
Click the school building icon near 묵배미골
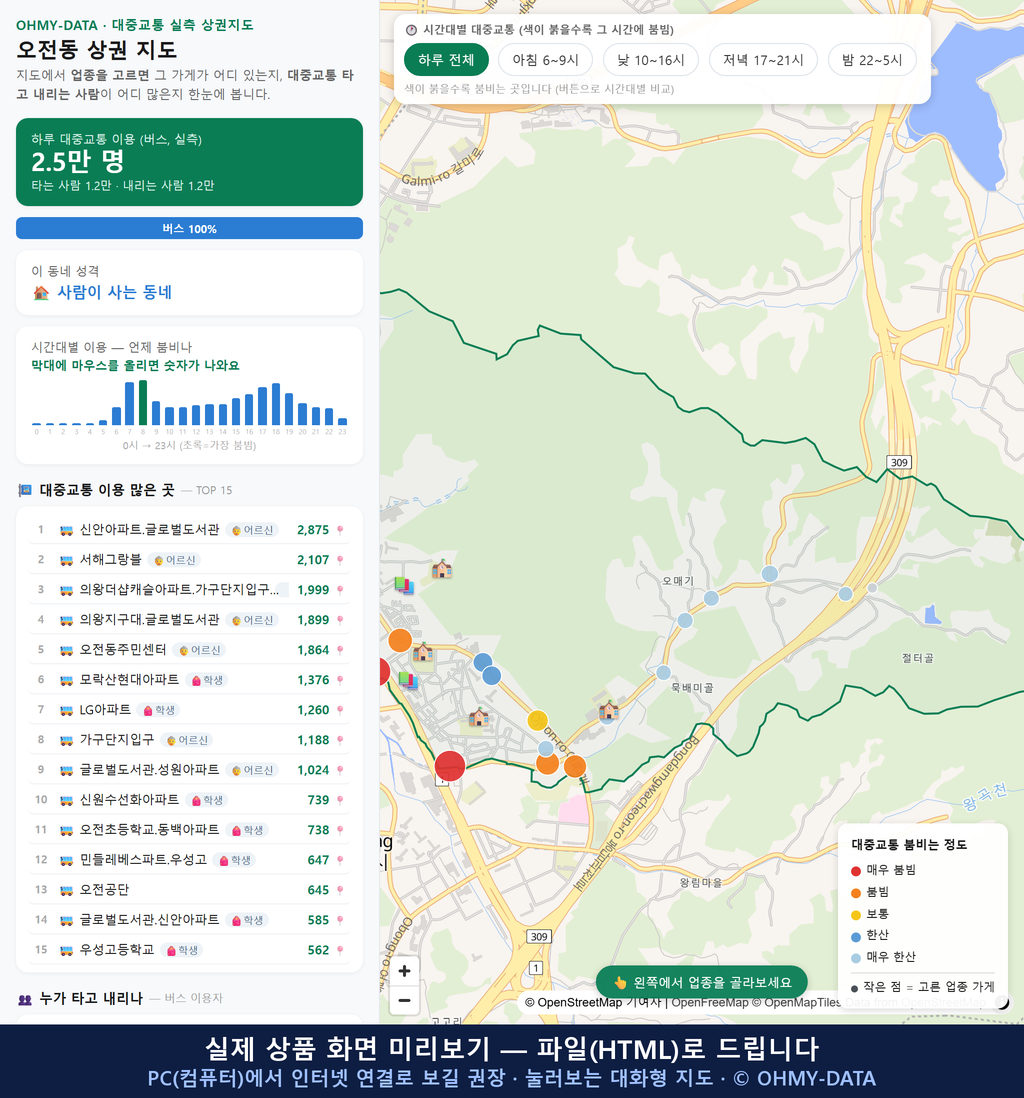[x=608, y=711]
